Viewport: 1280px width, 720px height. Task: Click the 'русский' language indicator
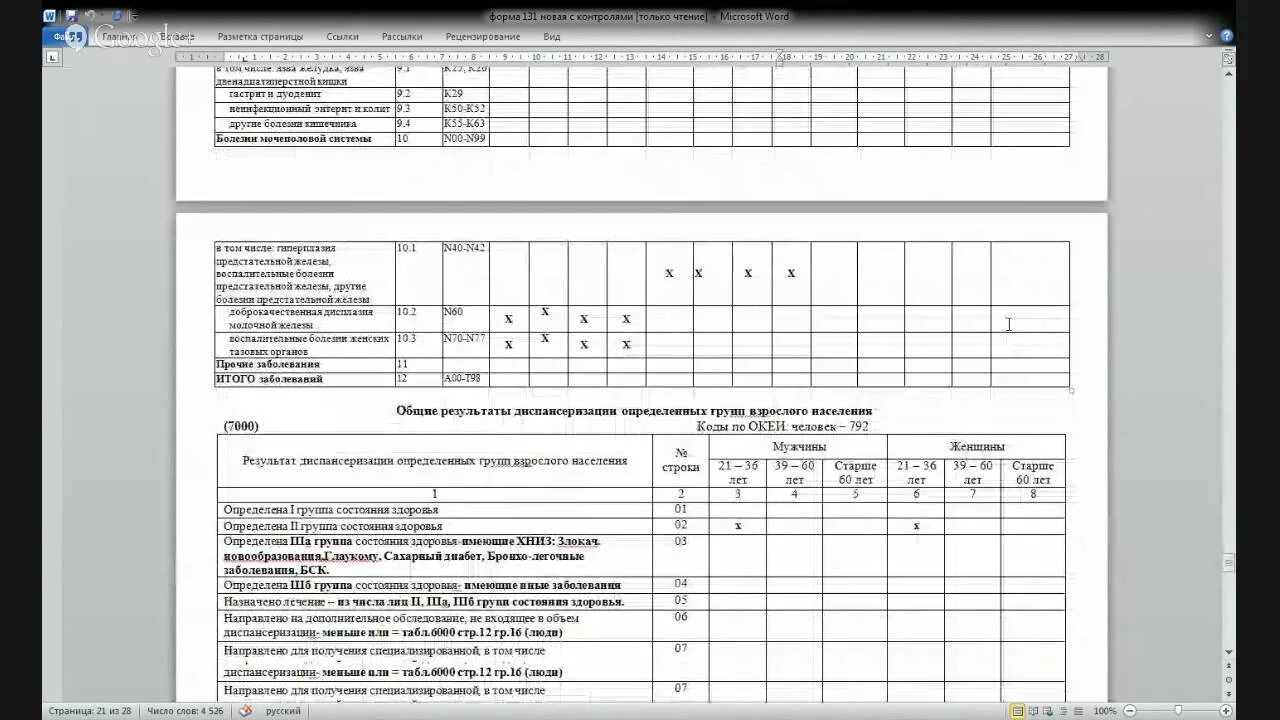[x=283, y=711]
